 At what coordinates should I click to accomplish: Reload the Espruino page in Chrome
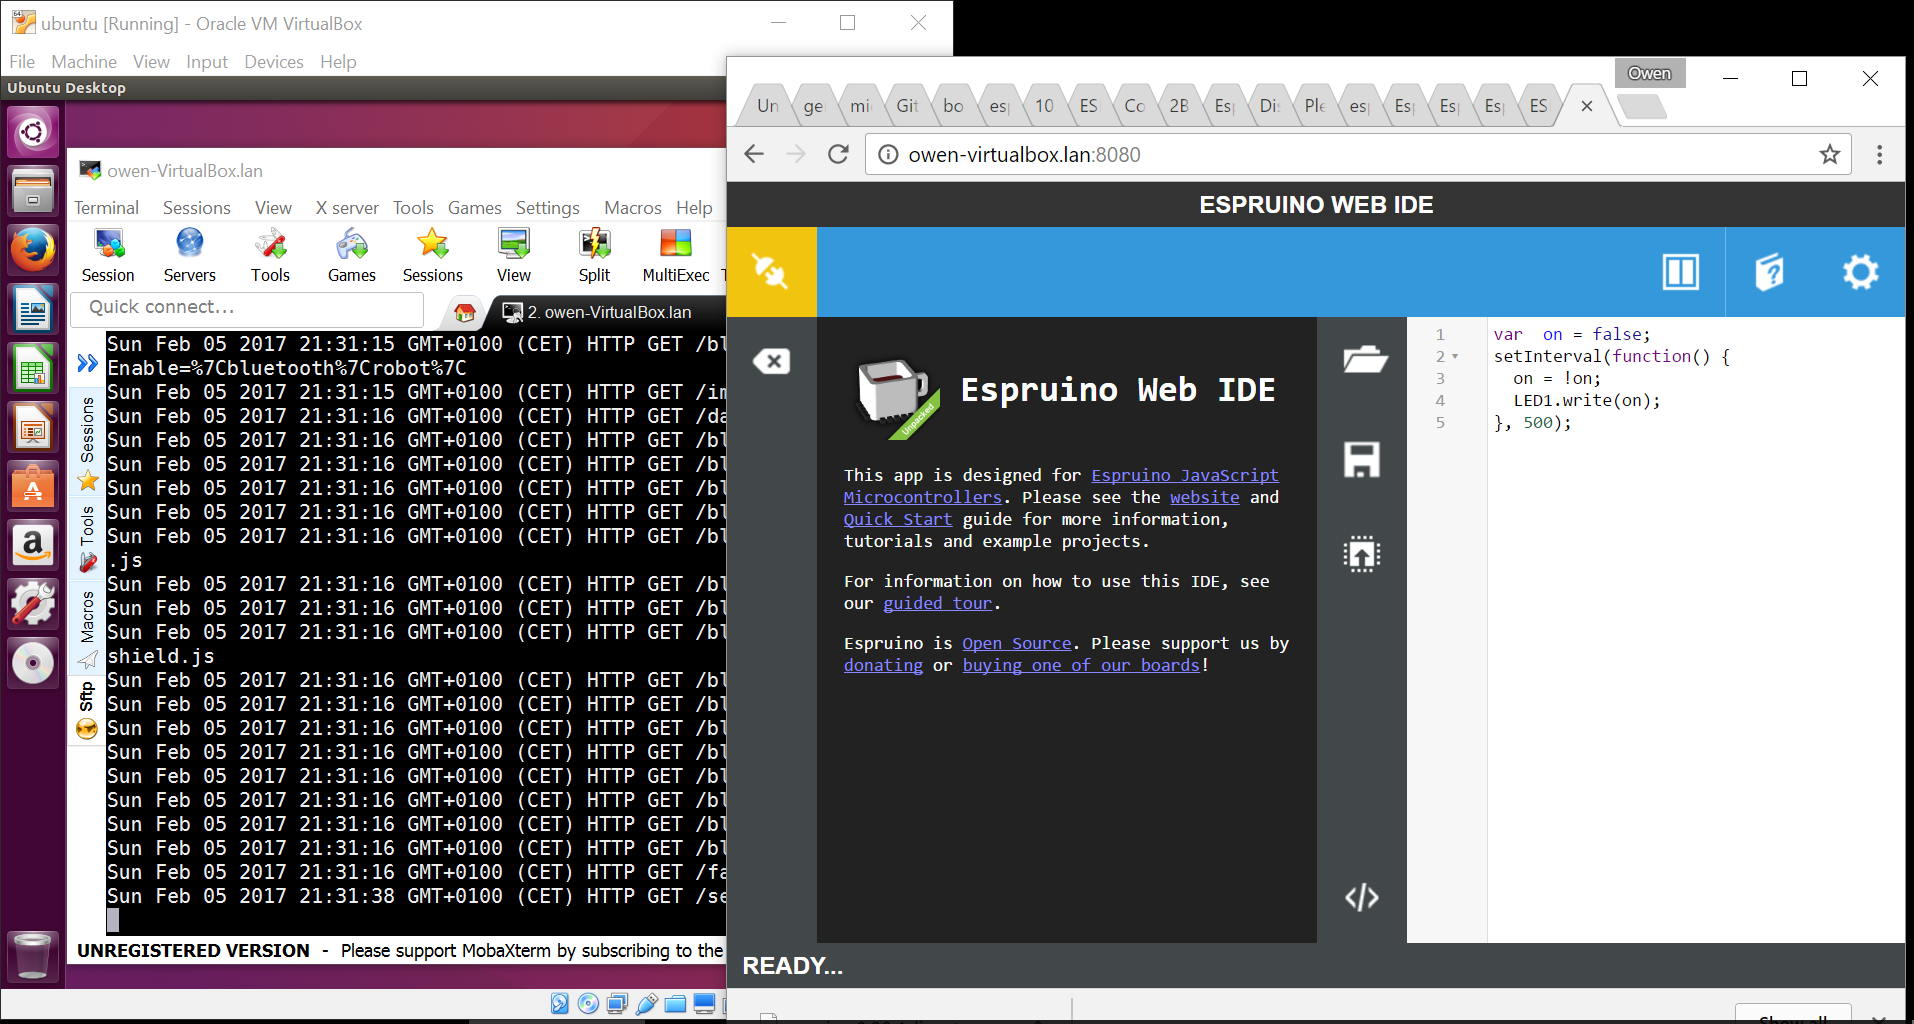[838, 154]
